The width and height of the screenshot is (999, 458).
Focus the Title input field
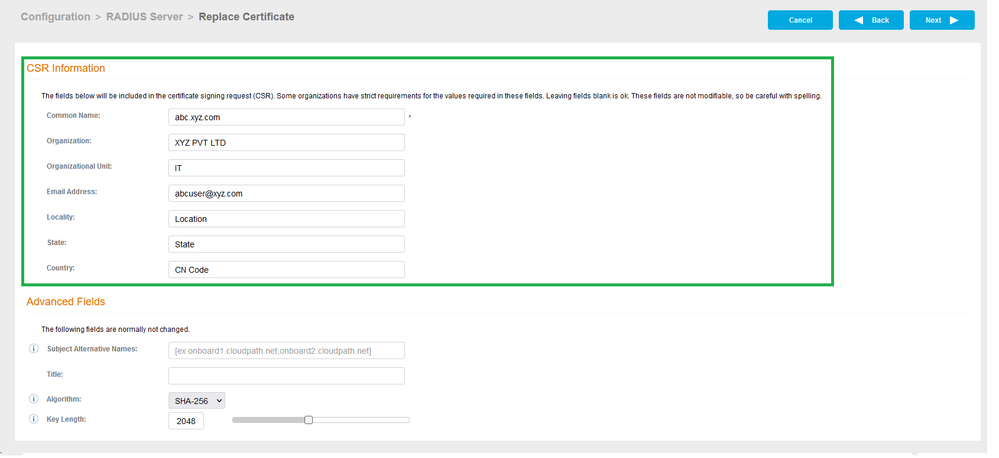click(x=286, y=375)
